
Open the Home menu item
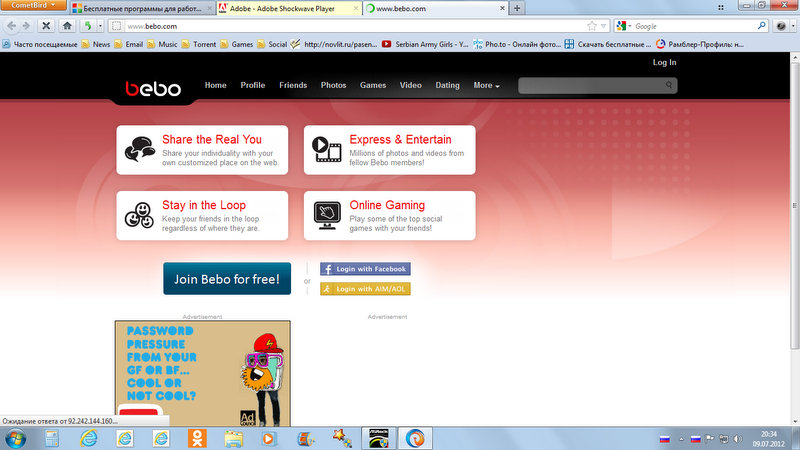coord(215,85)
